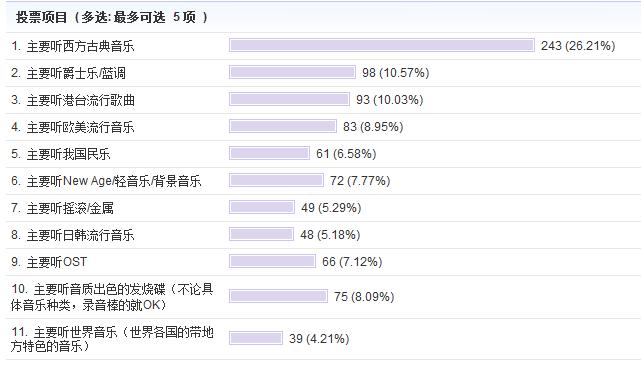
Task: Click the 75 (8.09%) result bar
Action: 278,296
